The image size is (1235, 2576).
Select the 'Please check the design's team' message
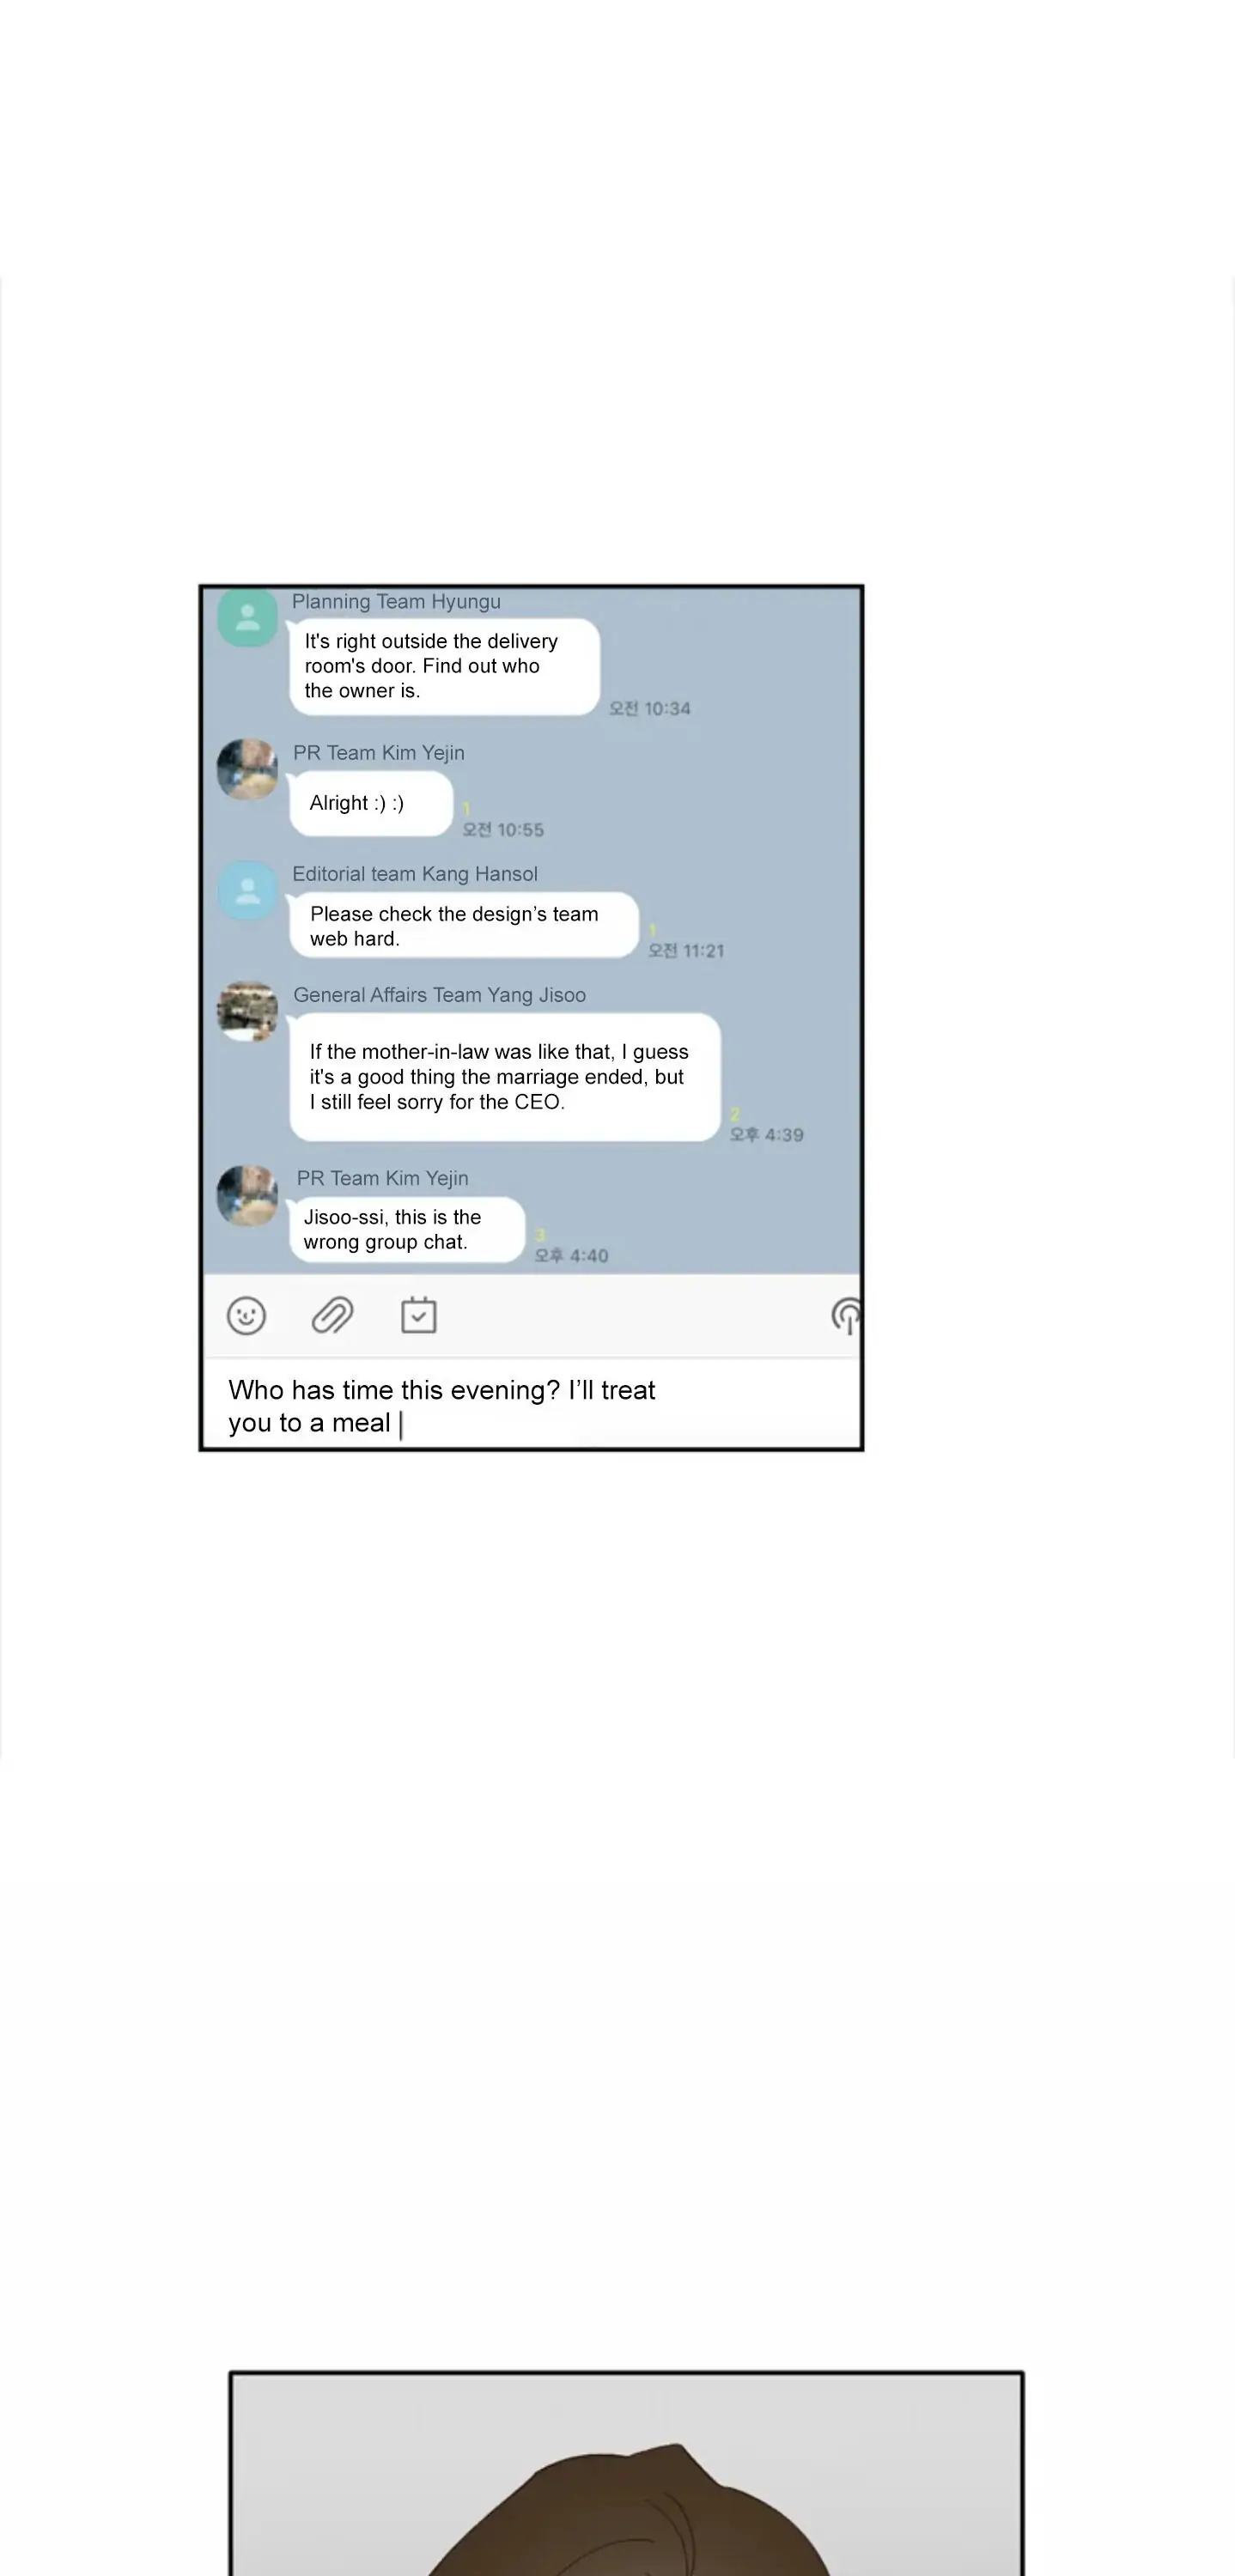click(x=464, y=925)
